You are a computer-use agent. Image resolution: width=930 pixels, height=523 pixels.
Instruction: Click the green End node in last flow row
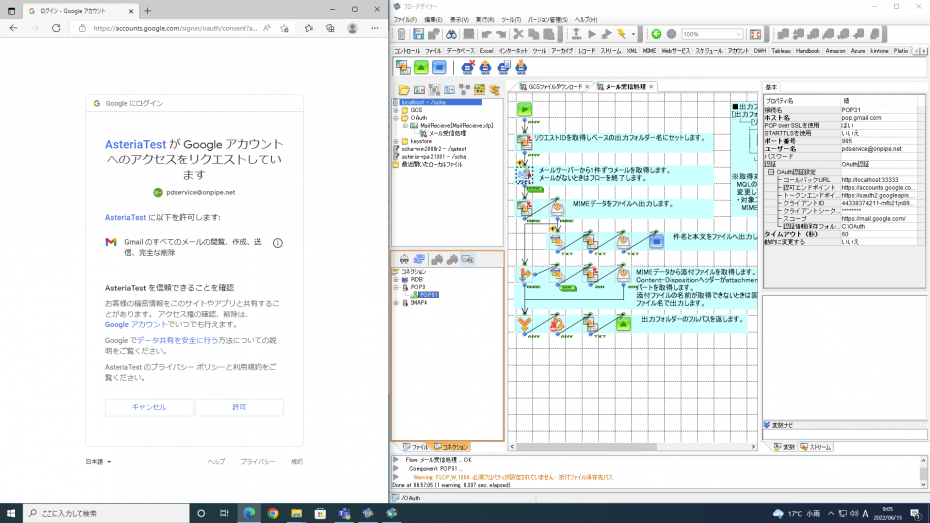pyautogui.click(x=623, y=323)
